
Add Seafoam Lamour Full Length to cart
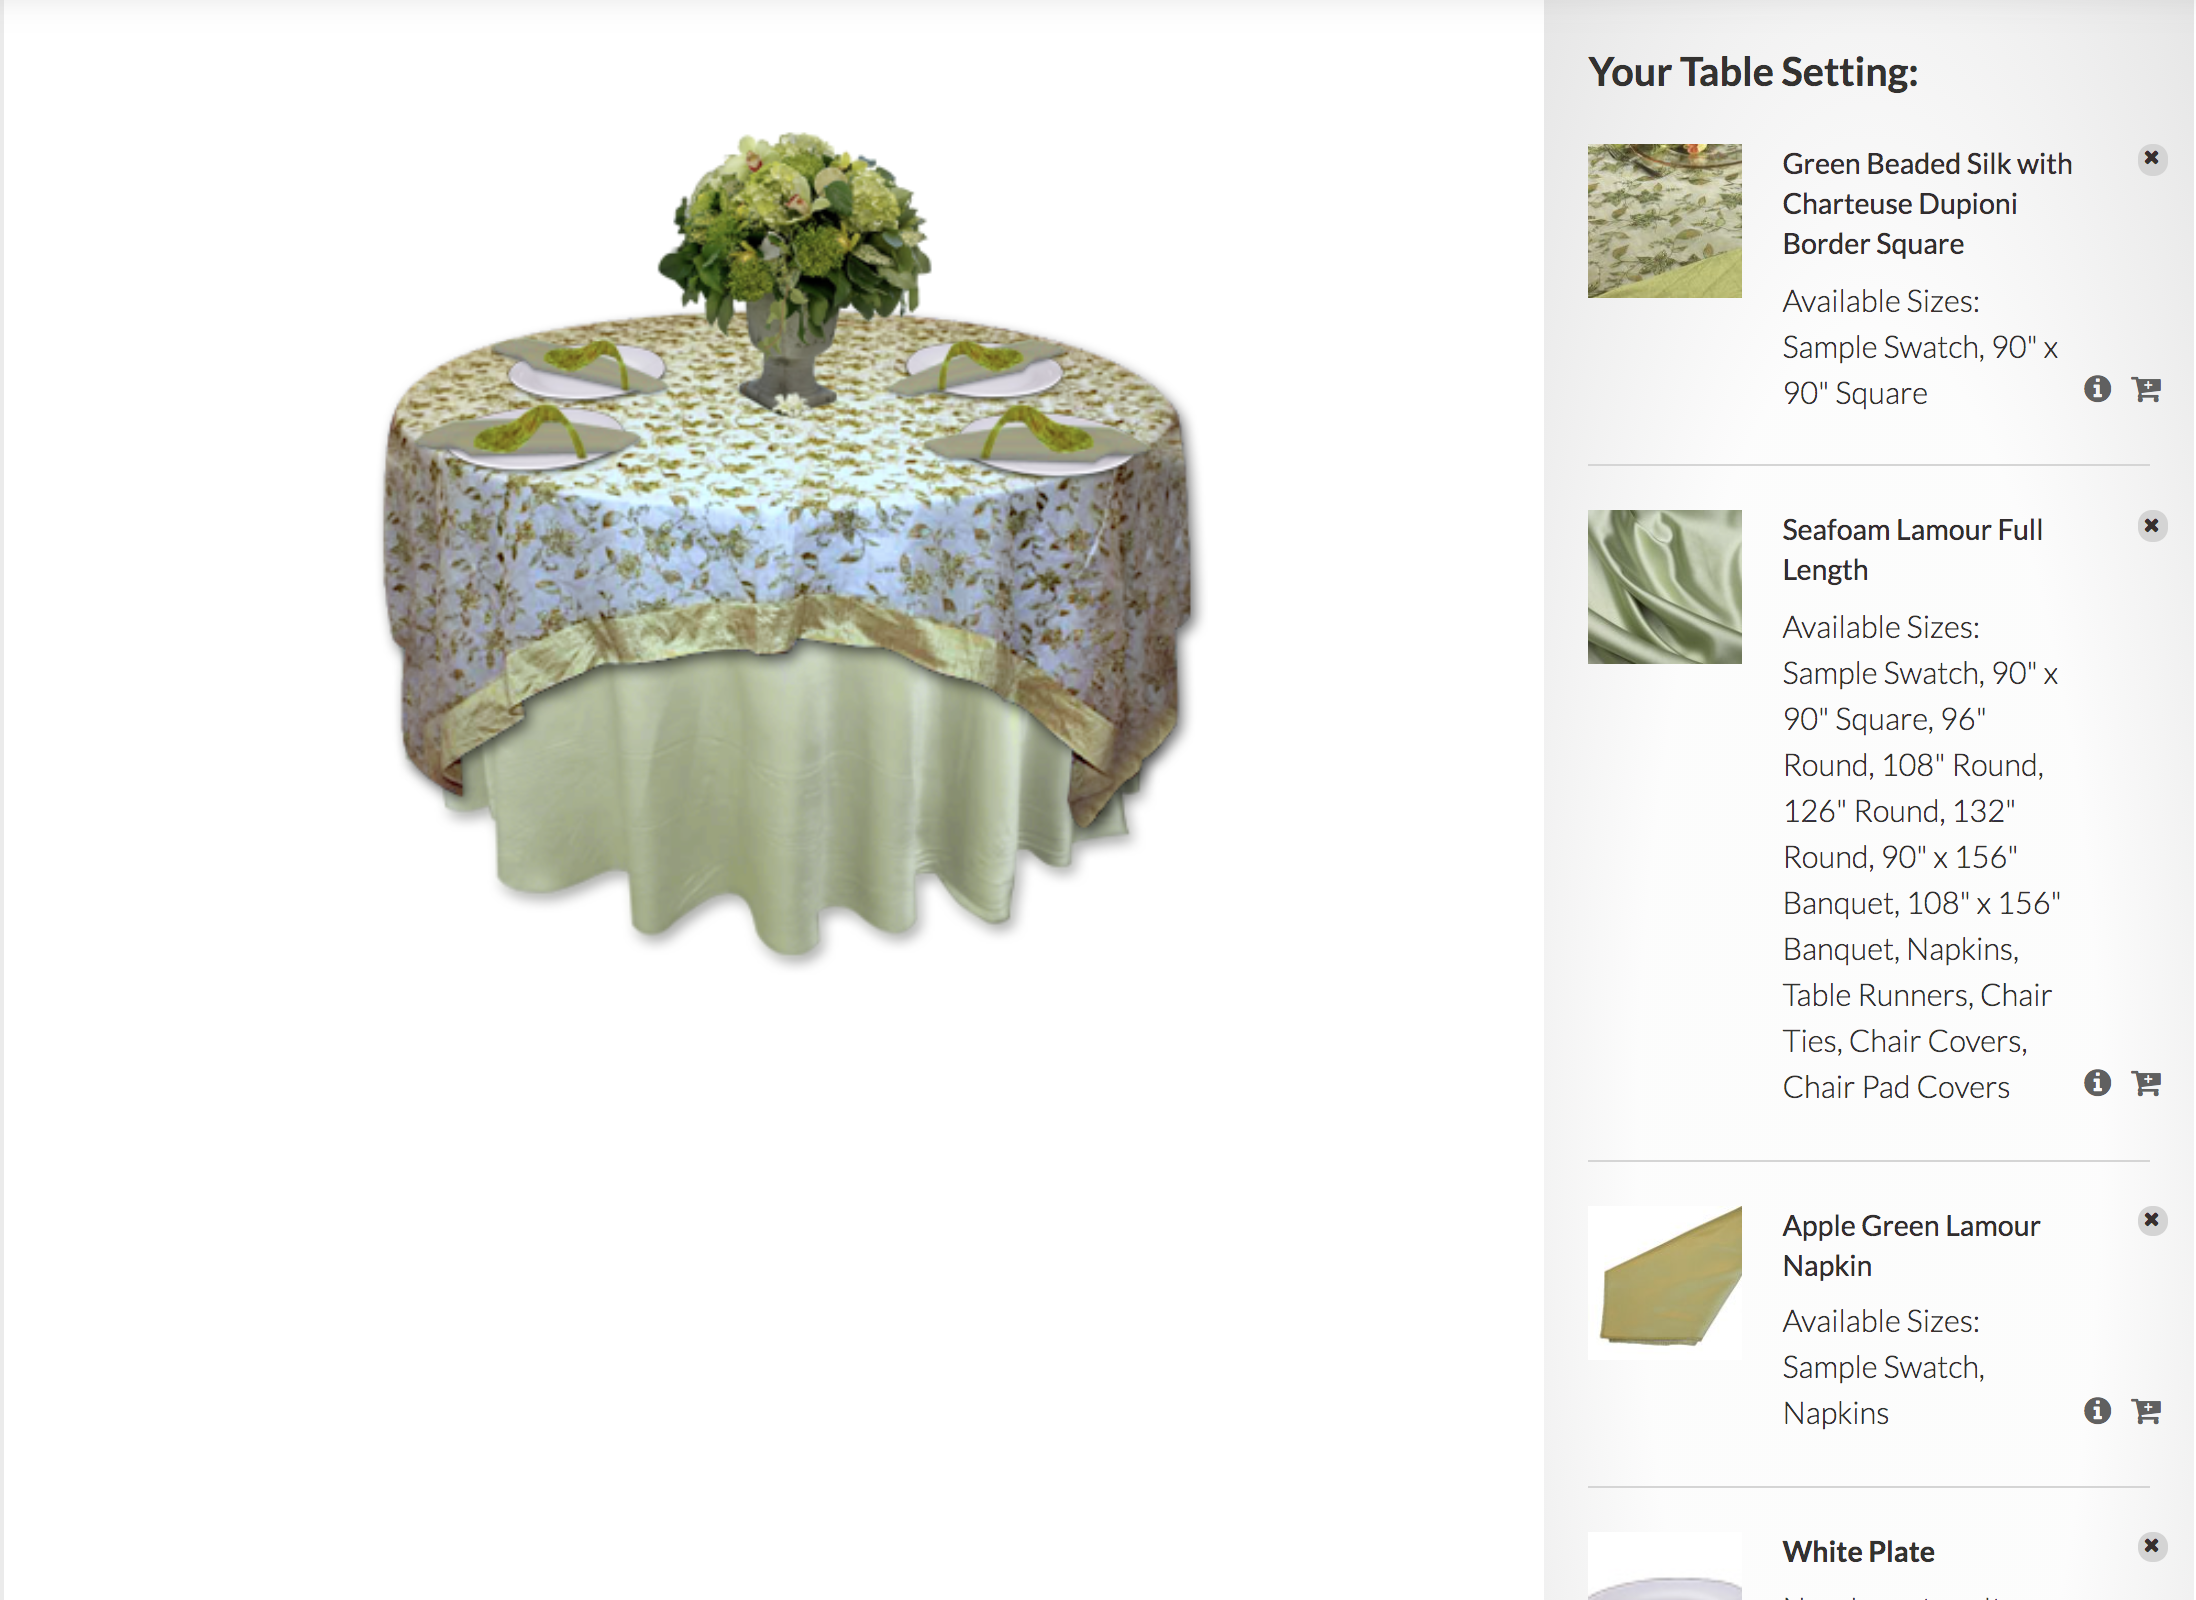(x=2146, y=1083)
